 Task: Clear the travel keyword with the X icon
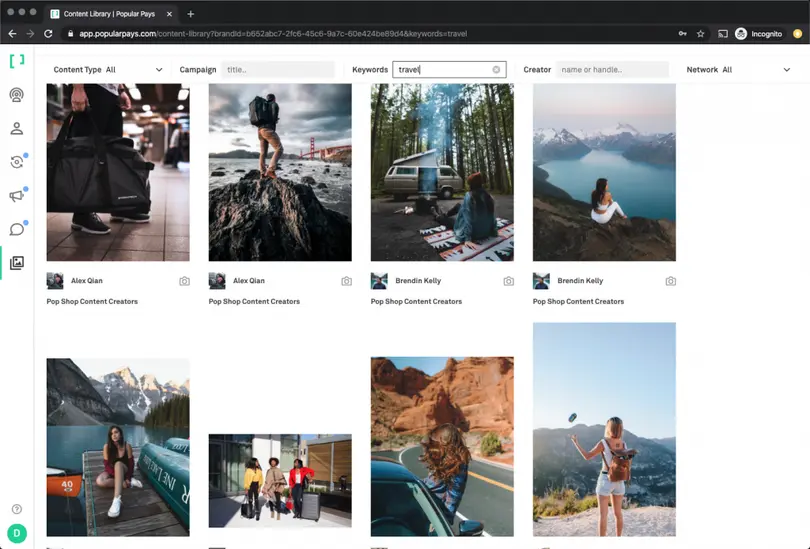[496, 70]
